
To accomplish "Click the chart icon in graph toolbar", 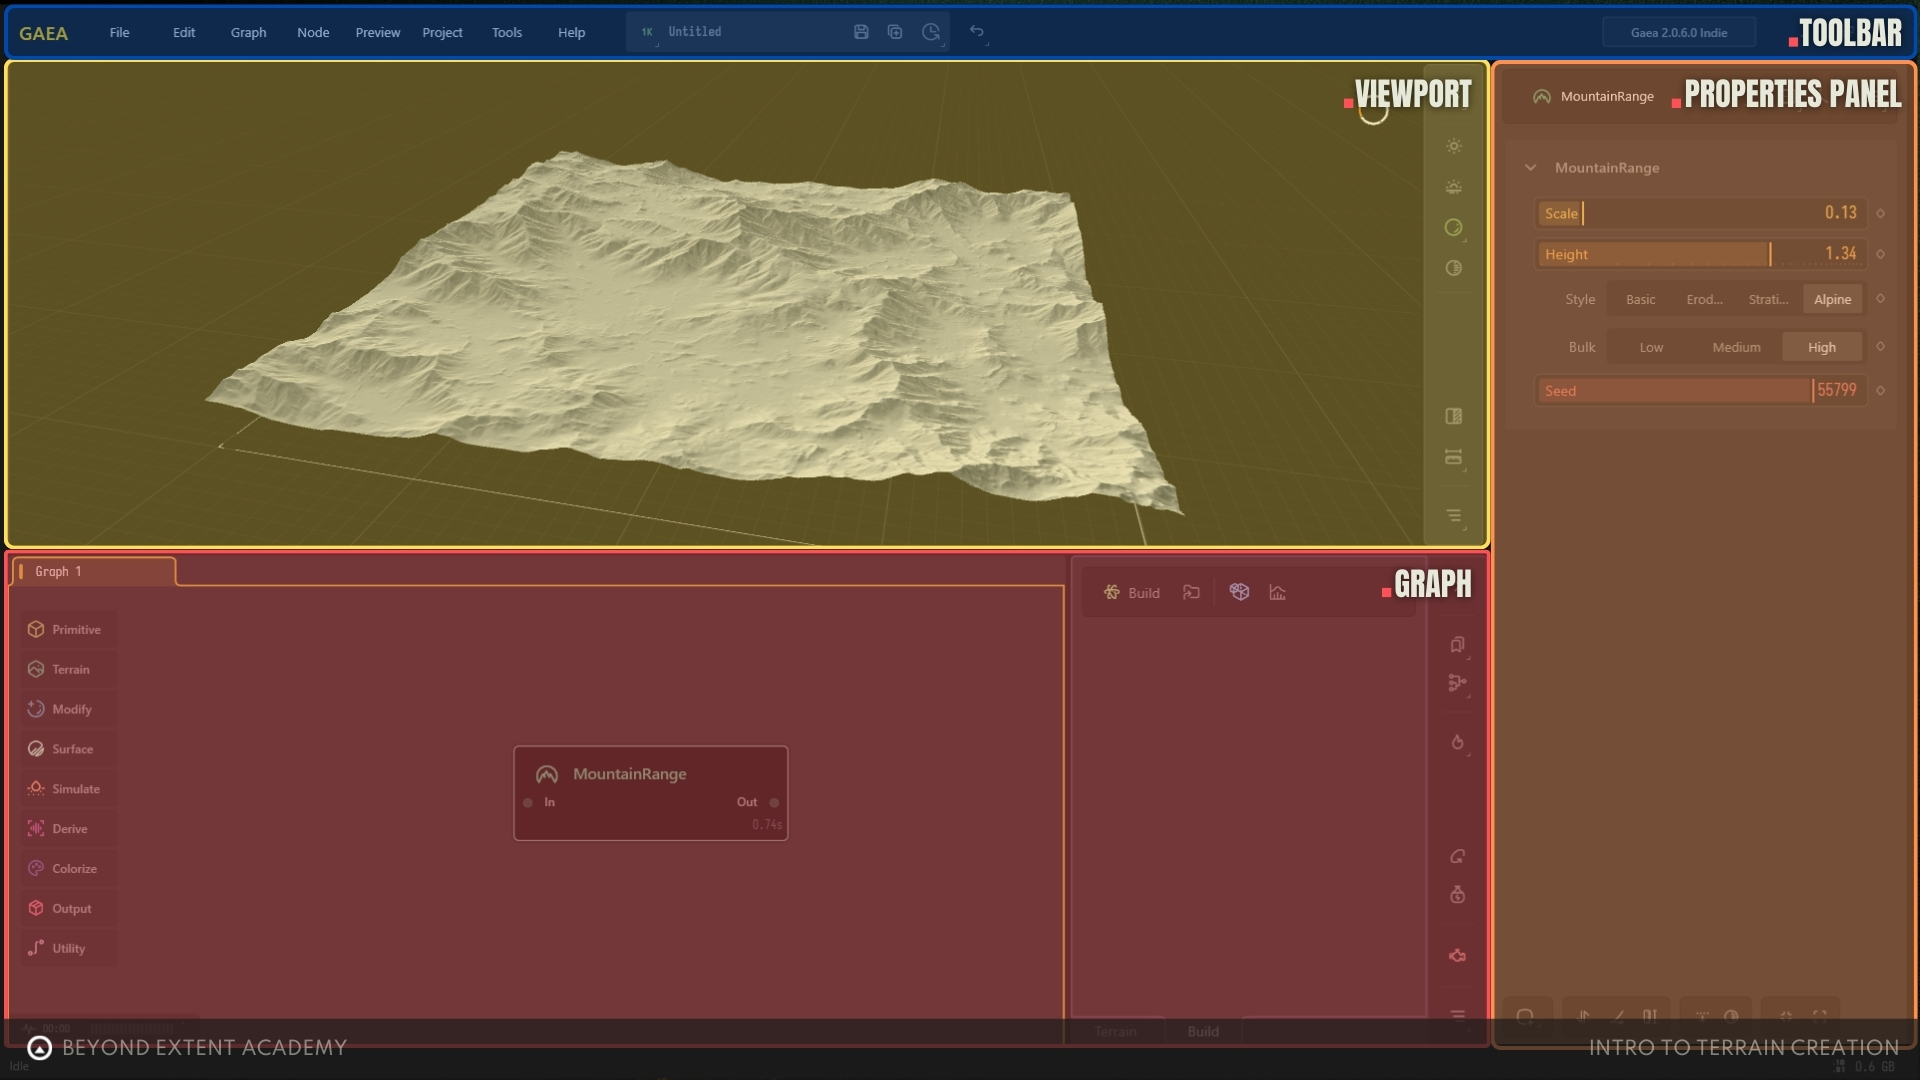I will 1278,592.
